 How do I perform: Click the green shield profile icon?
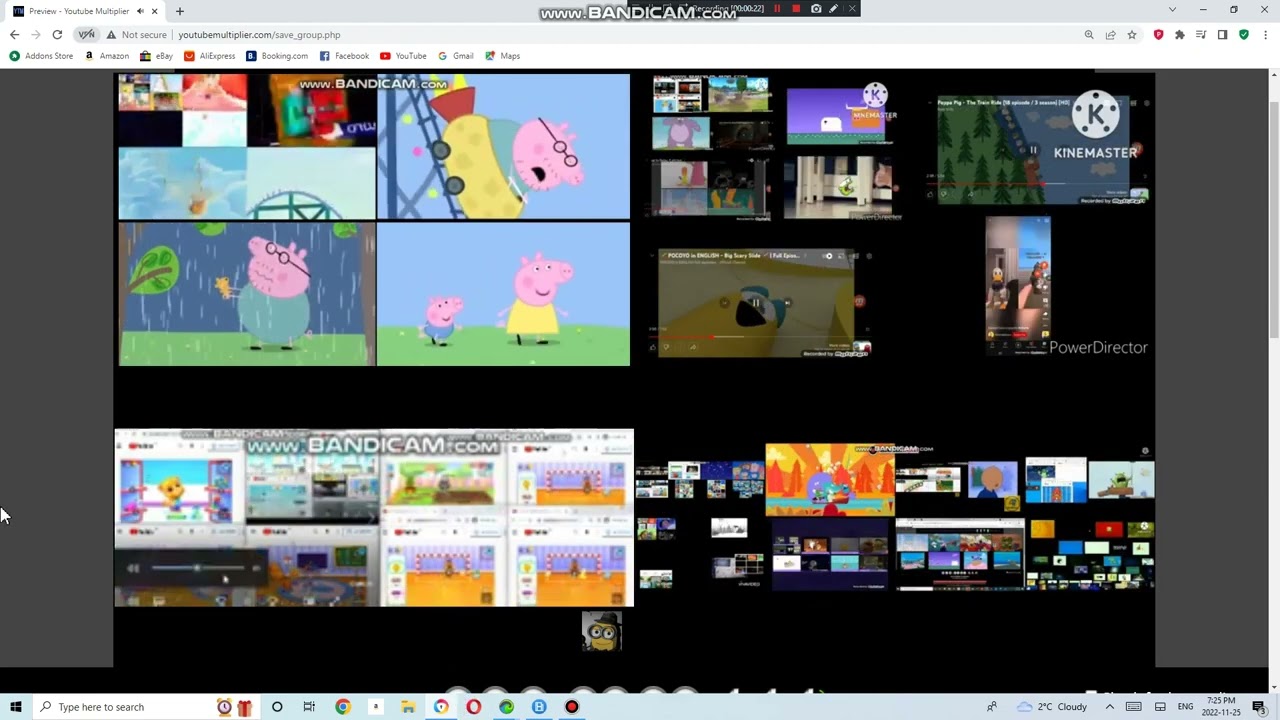coord(1244,35)
